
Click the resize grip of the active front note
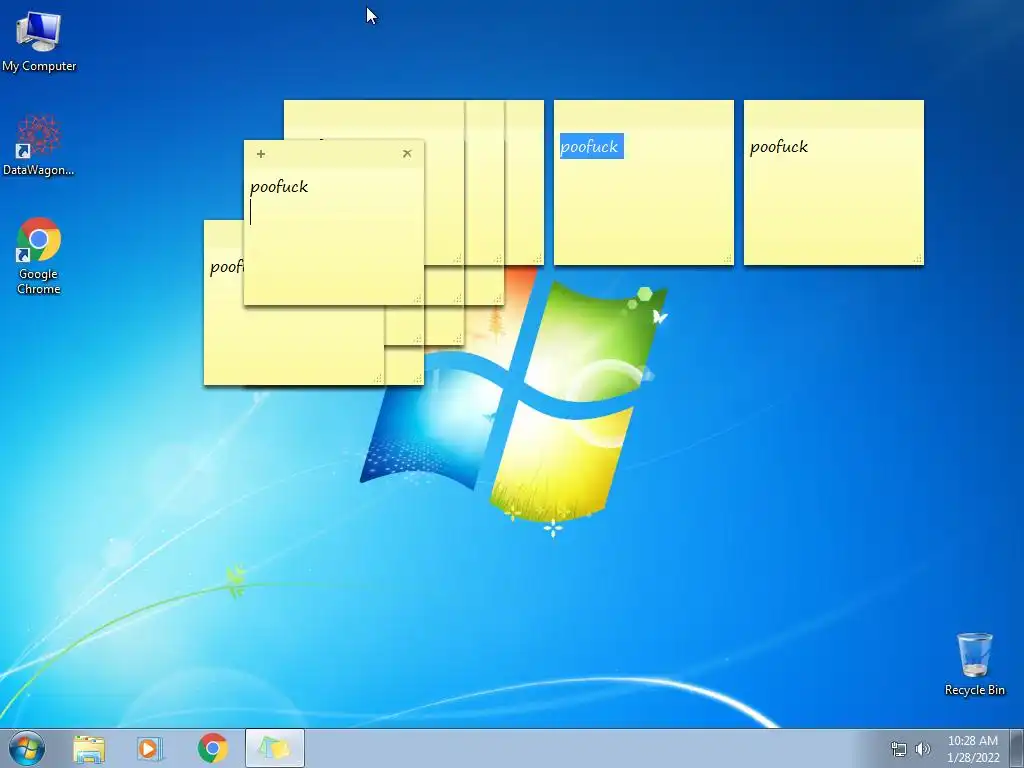417,298
